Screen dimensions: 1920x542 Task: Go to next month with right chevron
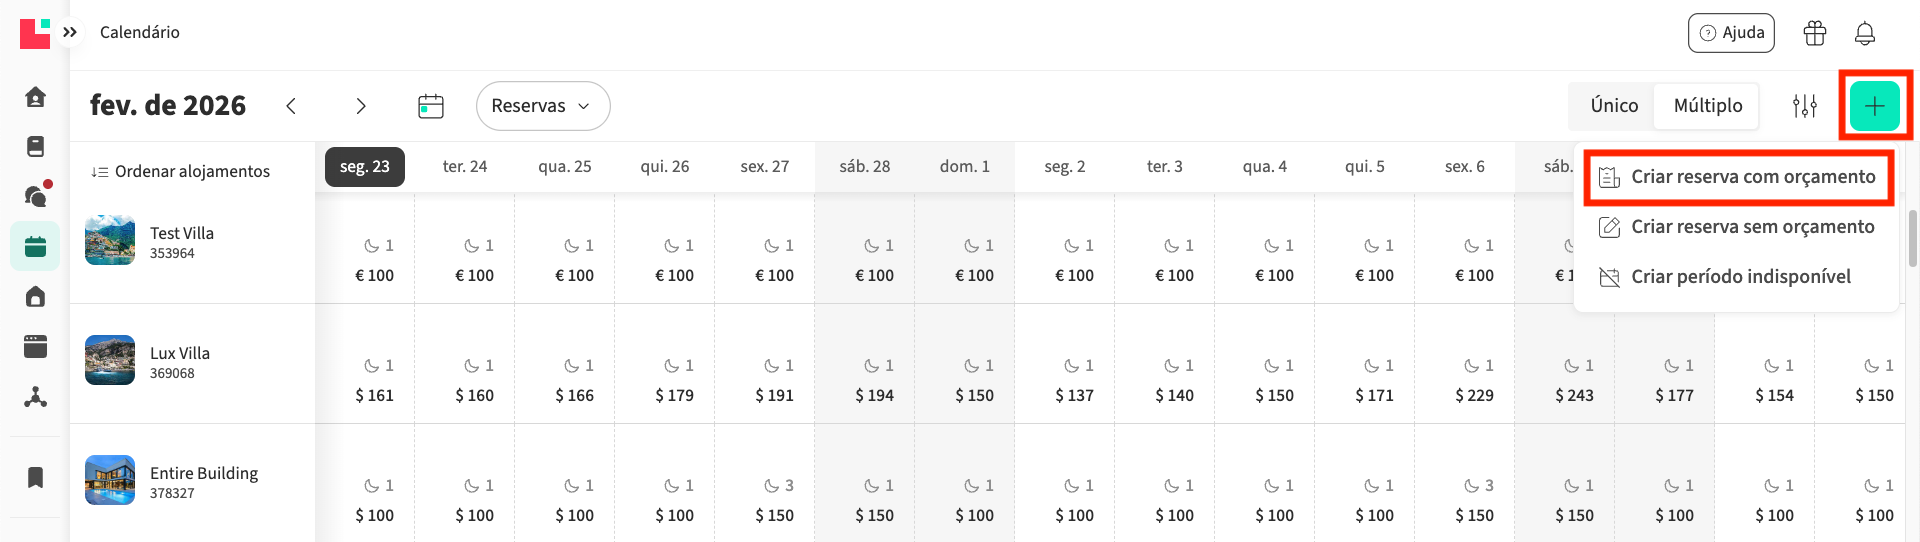361,106
